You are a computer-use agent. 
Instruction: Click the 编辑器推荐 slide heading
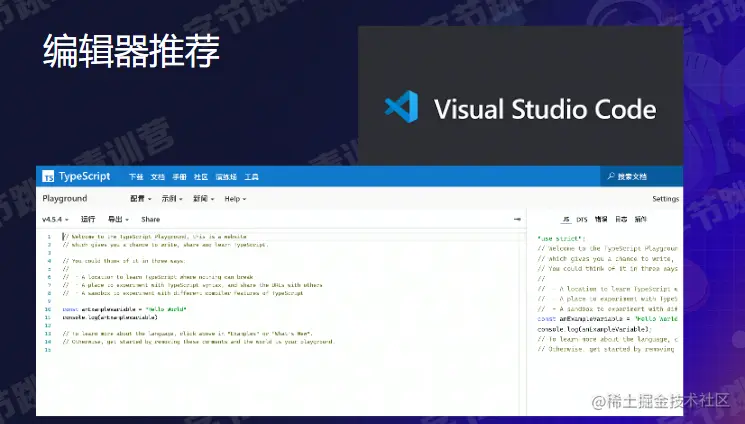pyautogui.click(x=131, y=51)
